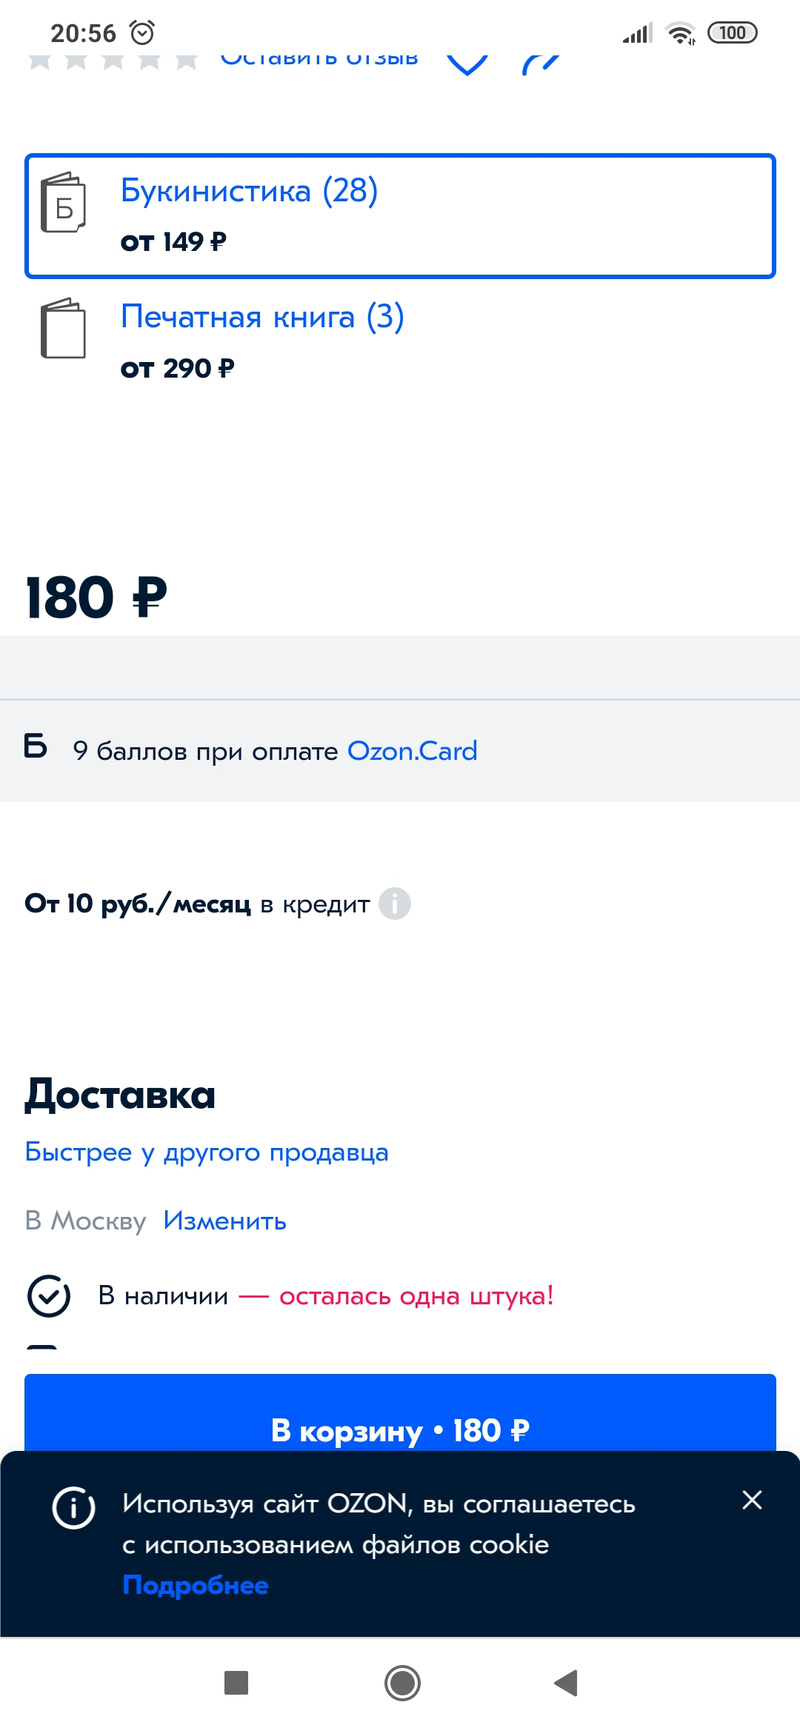Open Подробнее about cookie usage
The image size is (800, 1733).
(x=195, y=1586)
